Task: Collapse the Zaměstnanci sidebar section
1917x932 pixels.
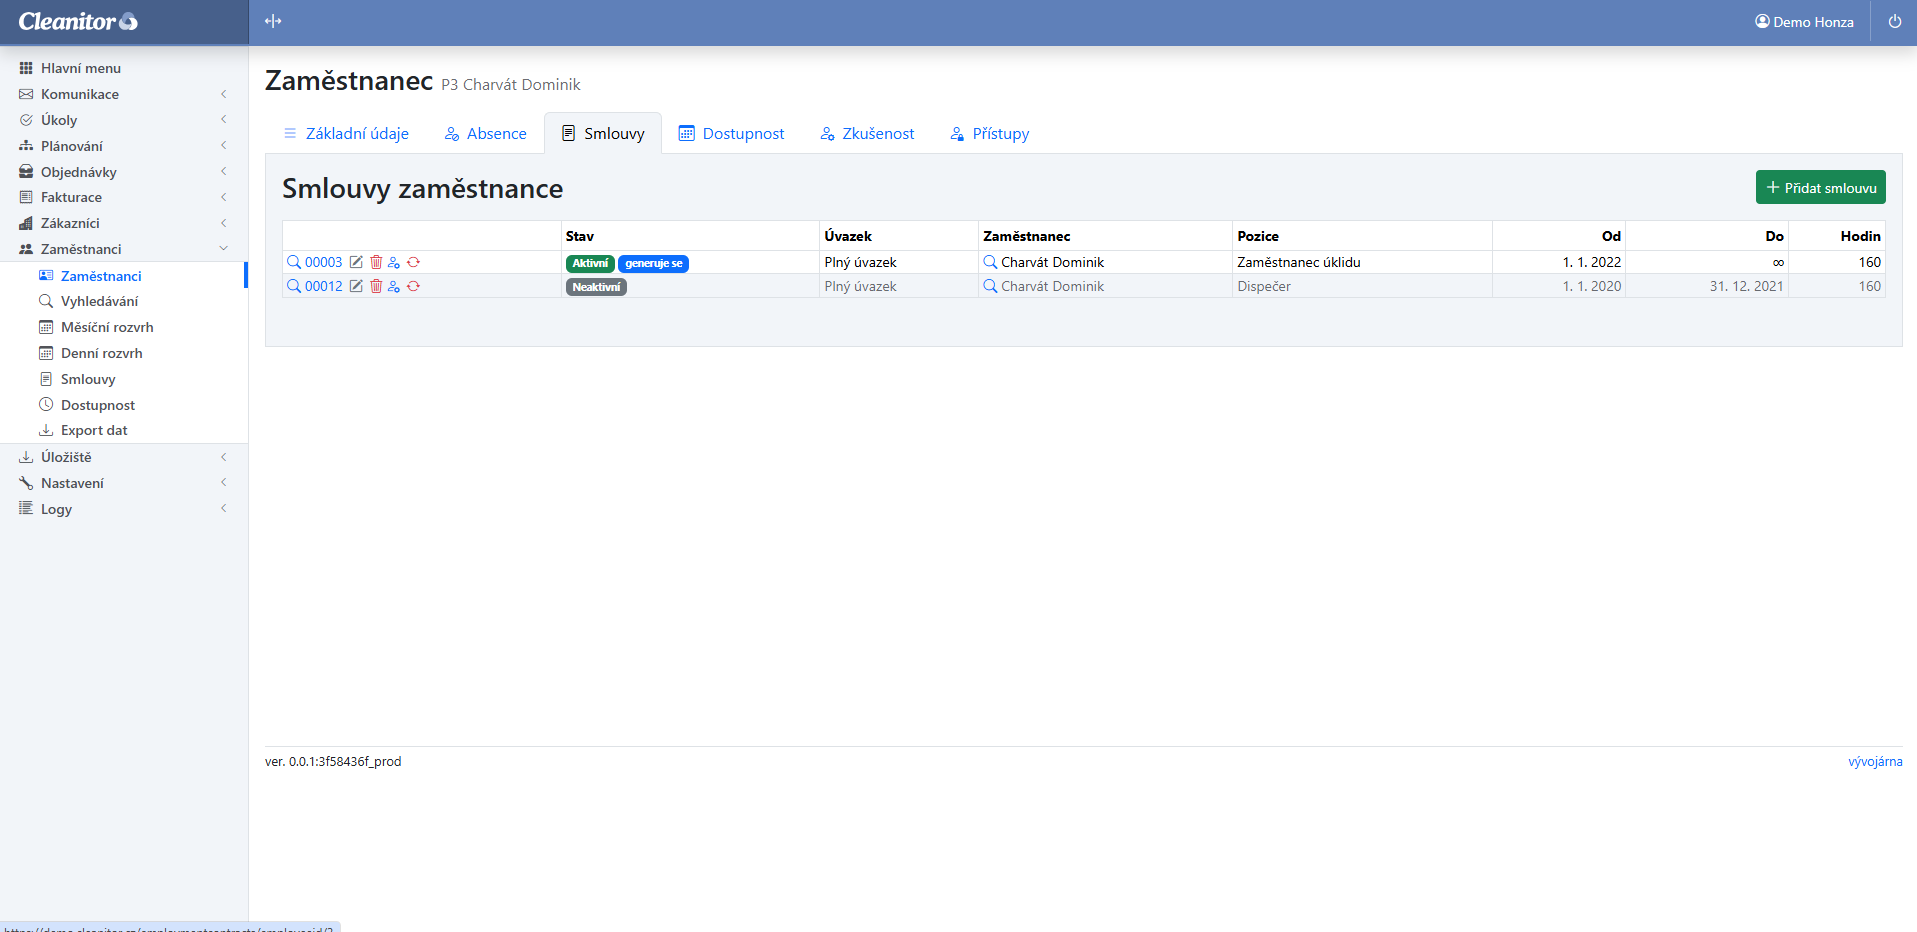Action: click(81, 249)
